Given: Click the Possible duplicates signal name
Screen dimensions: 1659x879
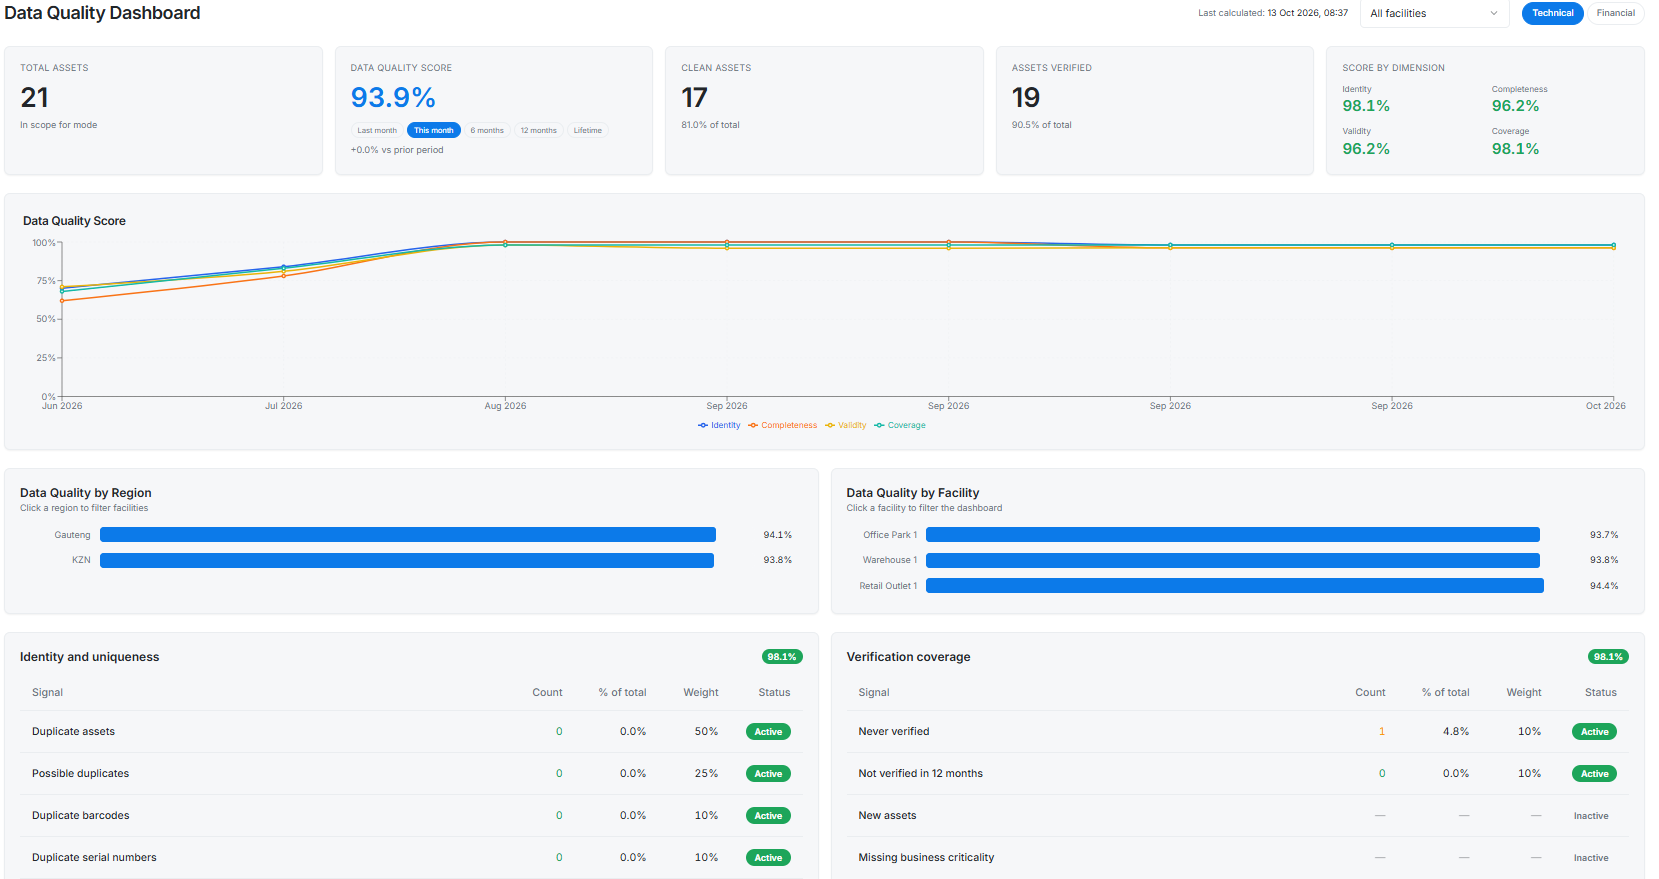Looking at the screenshot, I should coord(80,774).
